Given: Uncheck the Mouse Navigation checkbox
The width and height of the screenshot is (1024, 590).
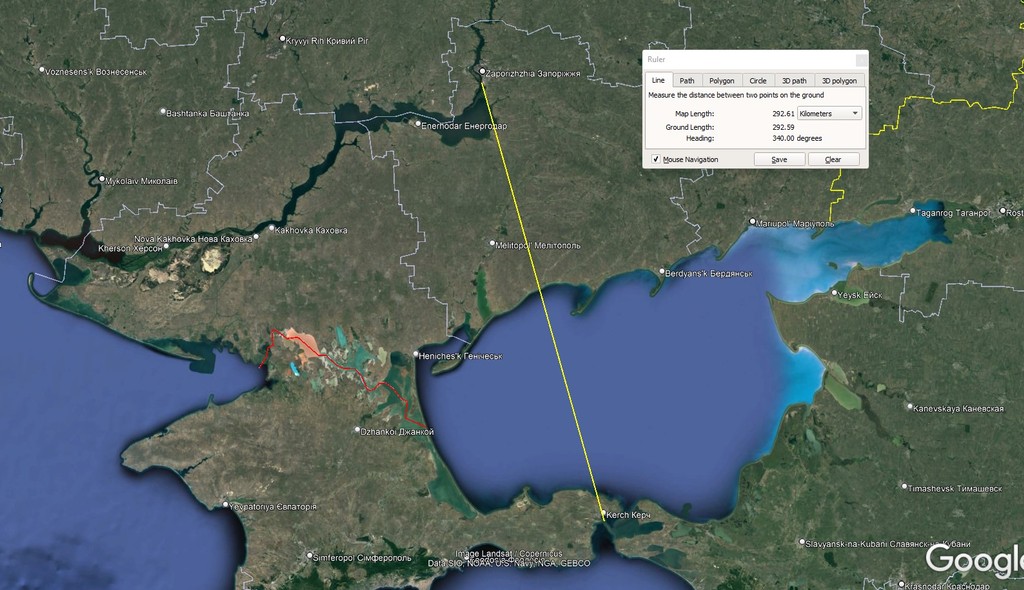Looking at the screenshot, I should pos(656,159).
